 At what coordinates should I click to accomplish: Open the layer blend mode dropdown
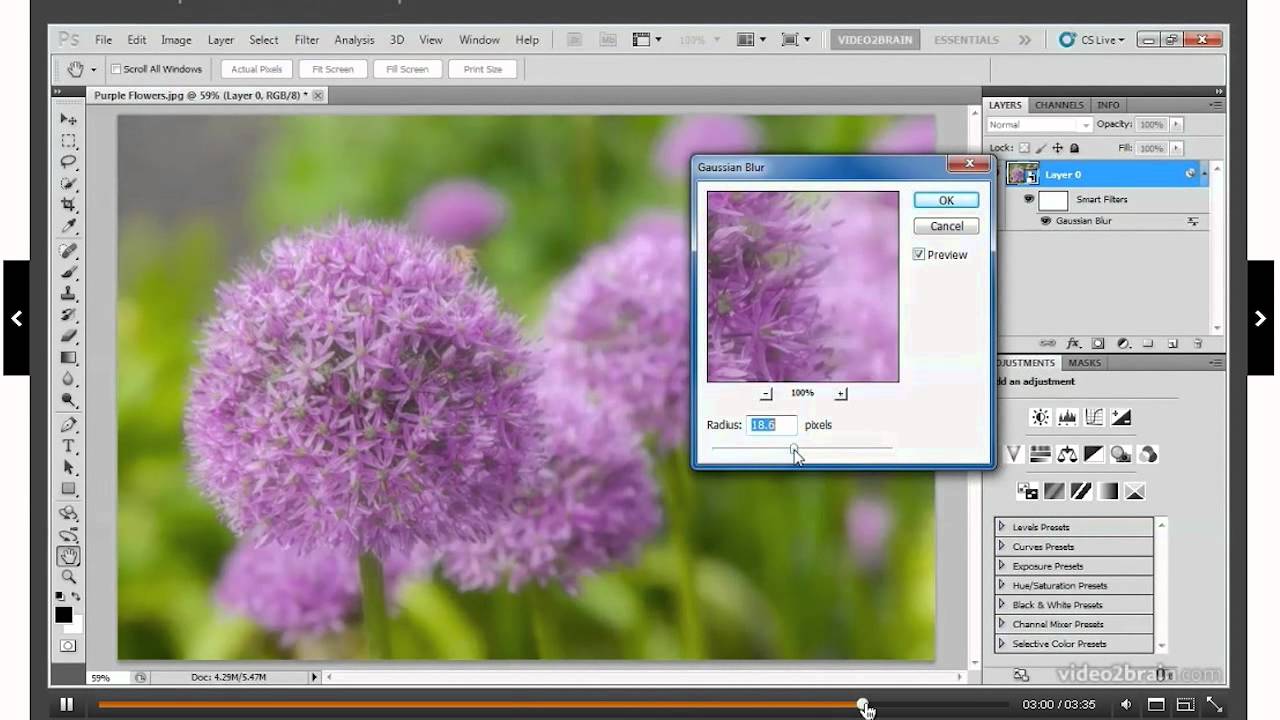coord(1039,125)
